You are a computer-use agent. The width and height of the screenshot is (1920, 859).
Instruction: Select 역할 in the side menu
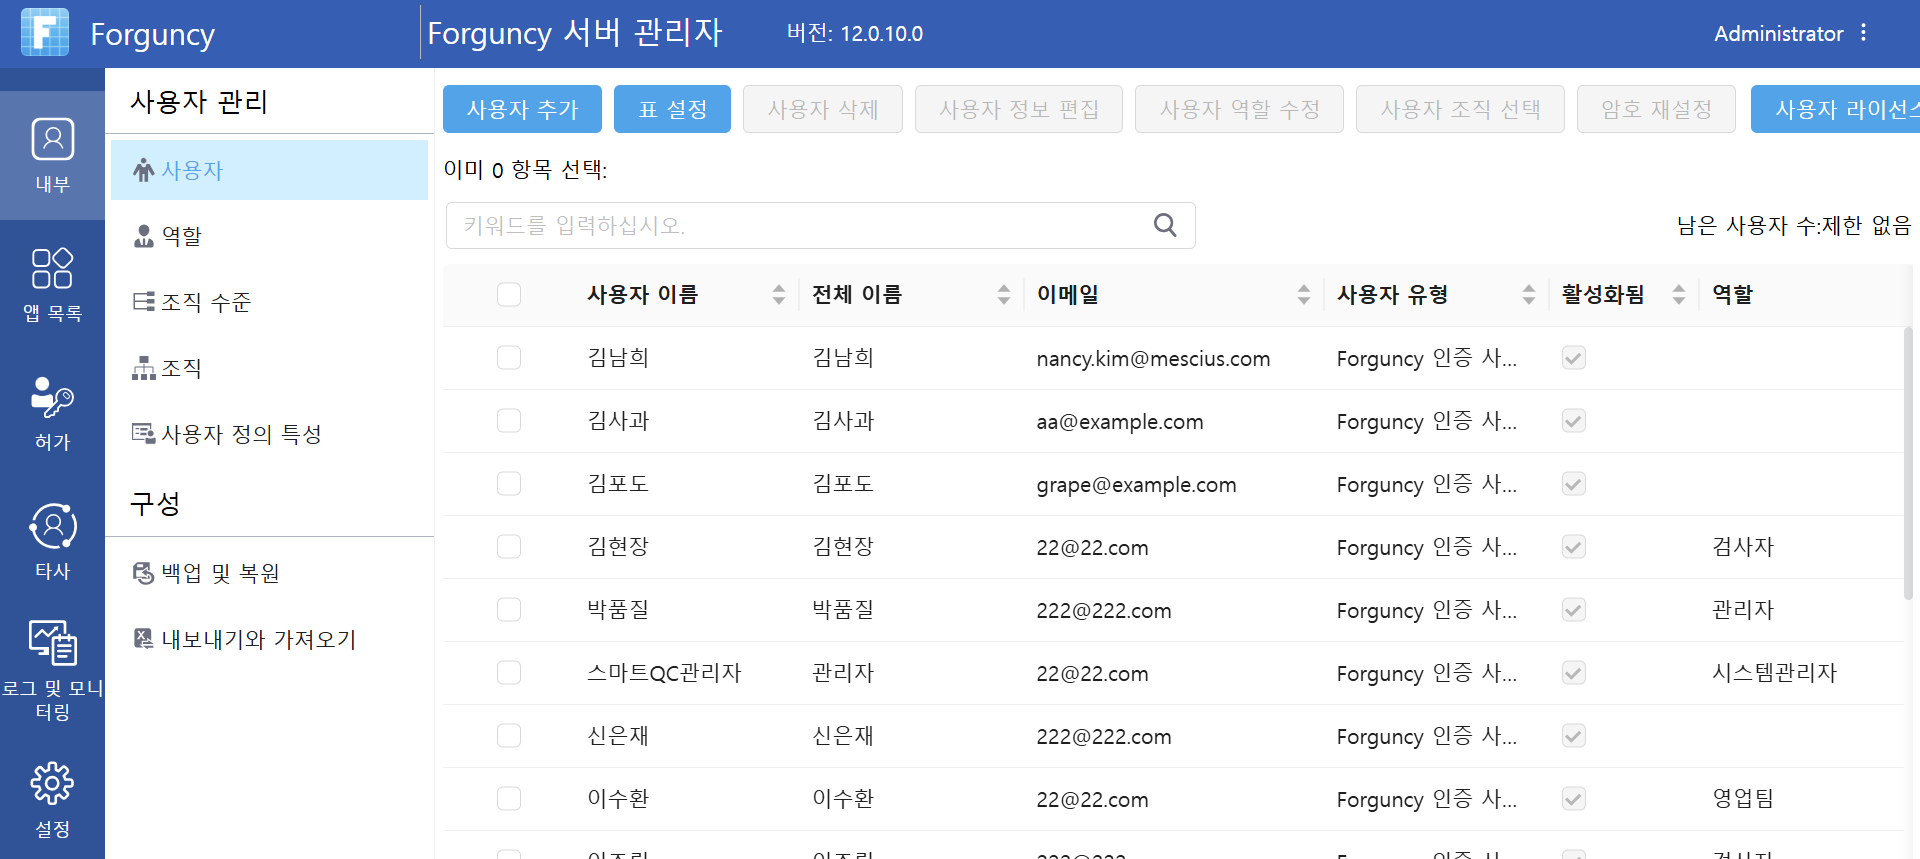(270, 236)
